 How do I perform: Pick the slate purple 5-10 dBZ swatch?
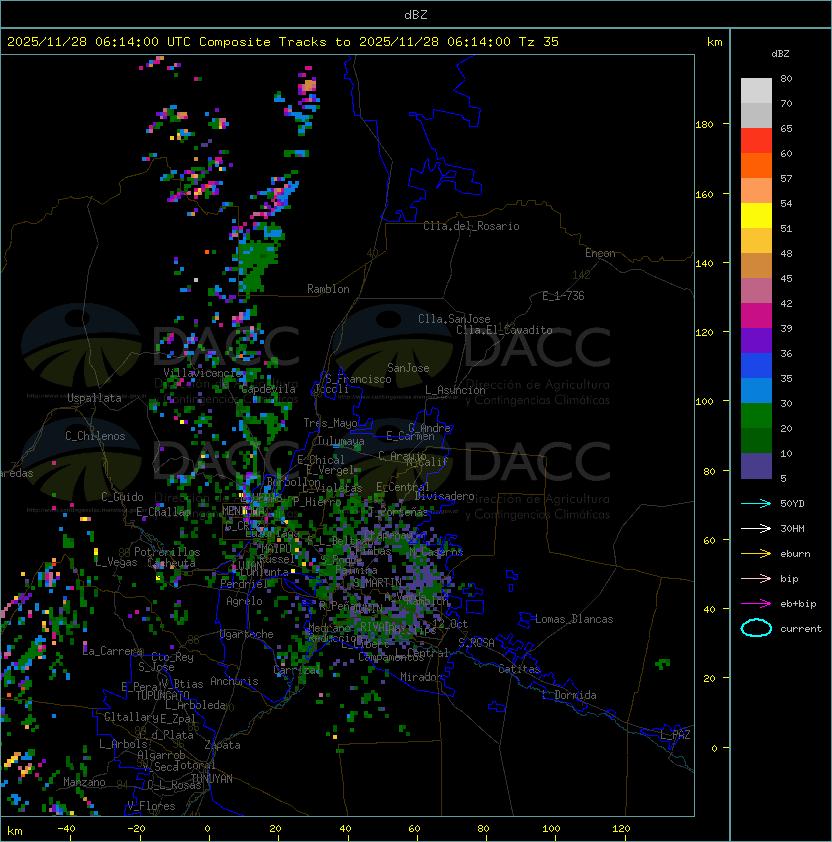click(x=756, y=466)
